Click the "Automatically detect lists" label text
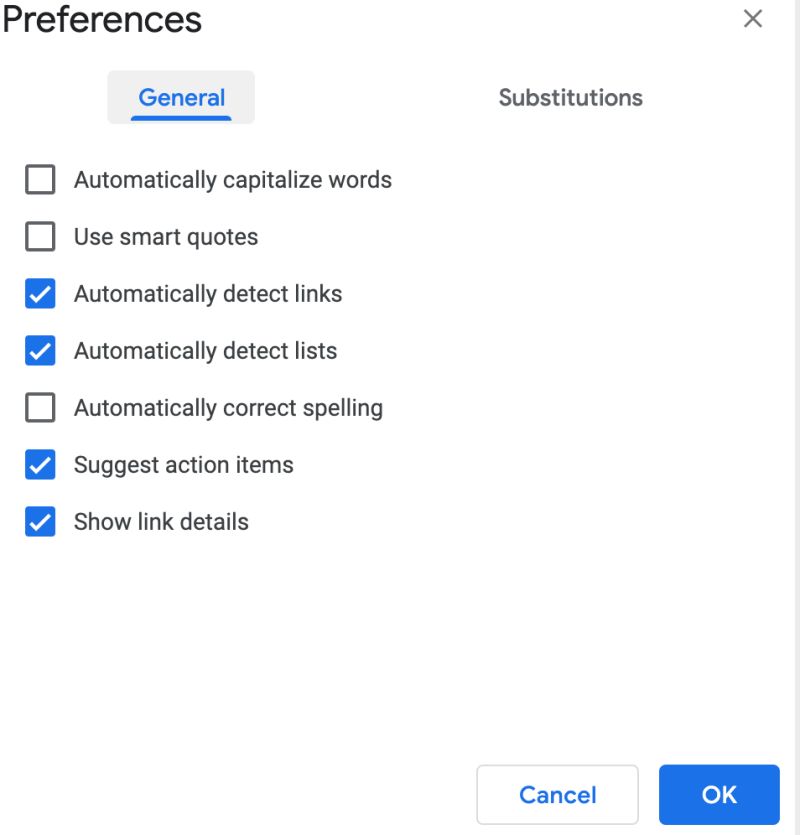The width and height of the screenshot is (800, 835). (x=205, y=351)
